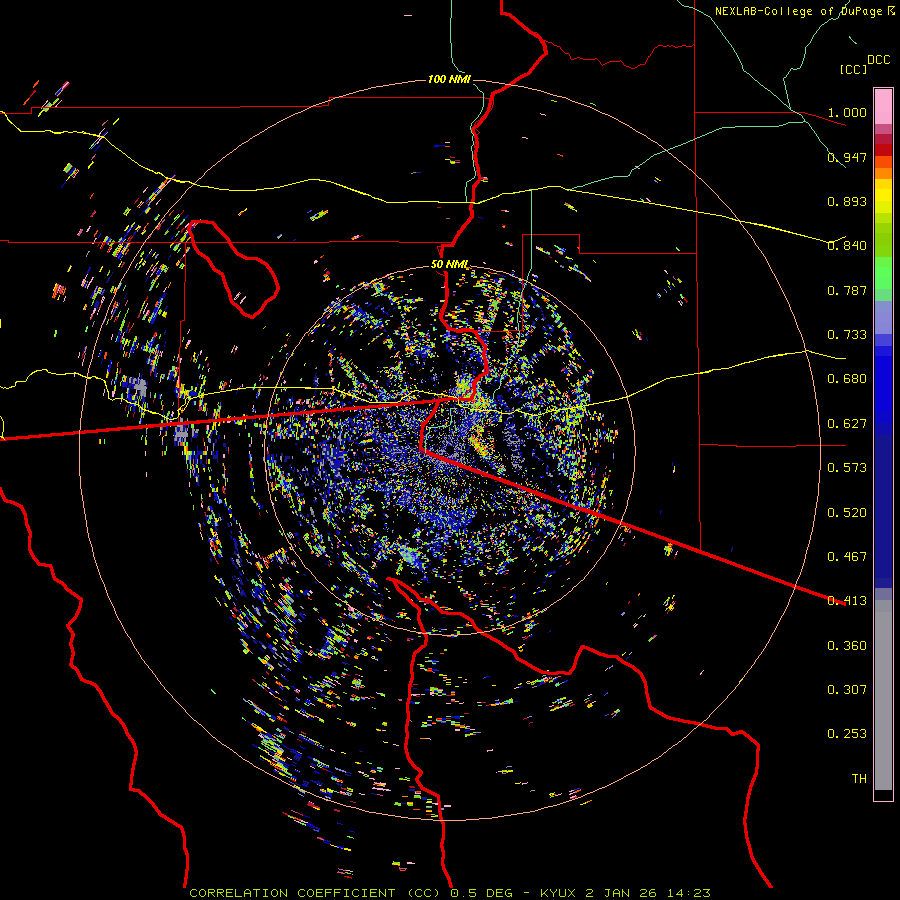The width and height of the screenshot is (900, 900).
Task: Click the NEXLAB-College of DuPage label
Action: (798, 11)
